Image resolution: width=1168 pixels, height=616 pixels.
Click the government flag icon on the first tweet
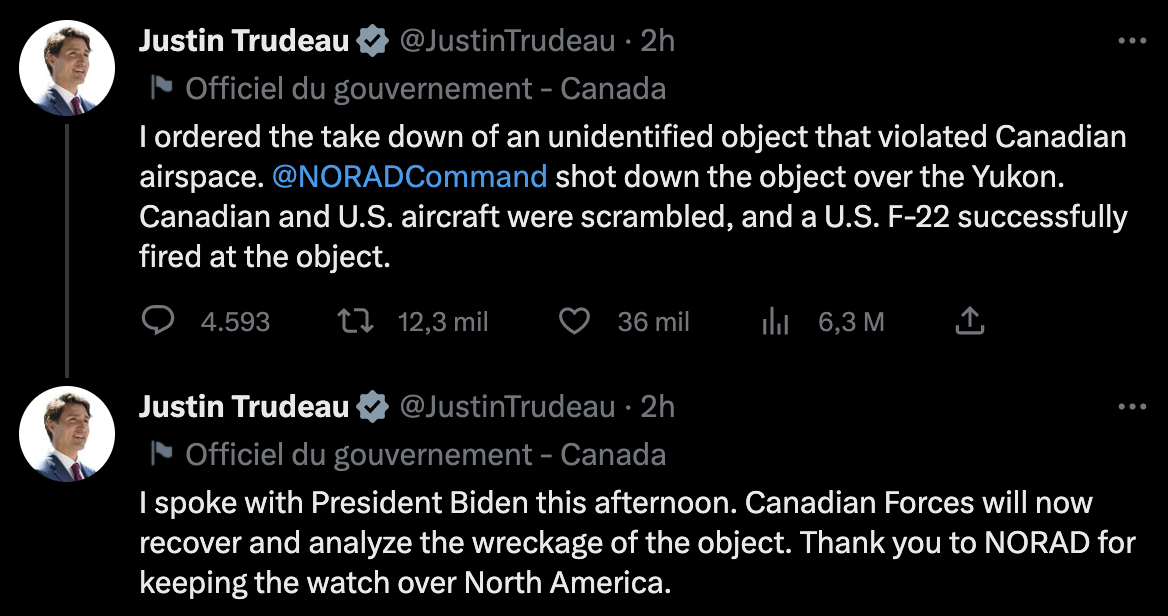161,88
